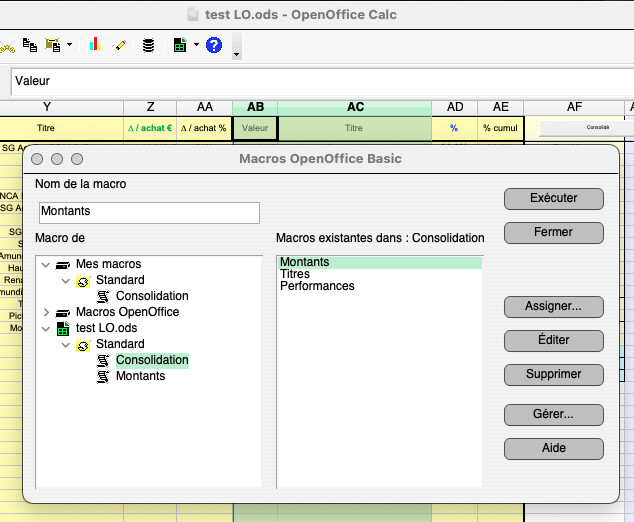
Task: Click the spreadsheet document toolbar icon
Action: (x=180, y=45)
